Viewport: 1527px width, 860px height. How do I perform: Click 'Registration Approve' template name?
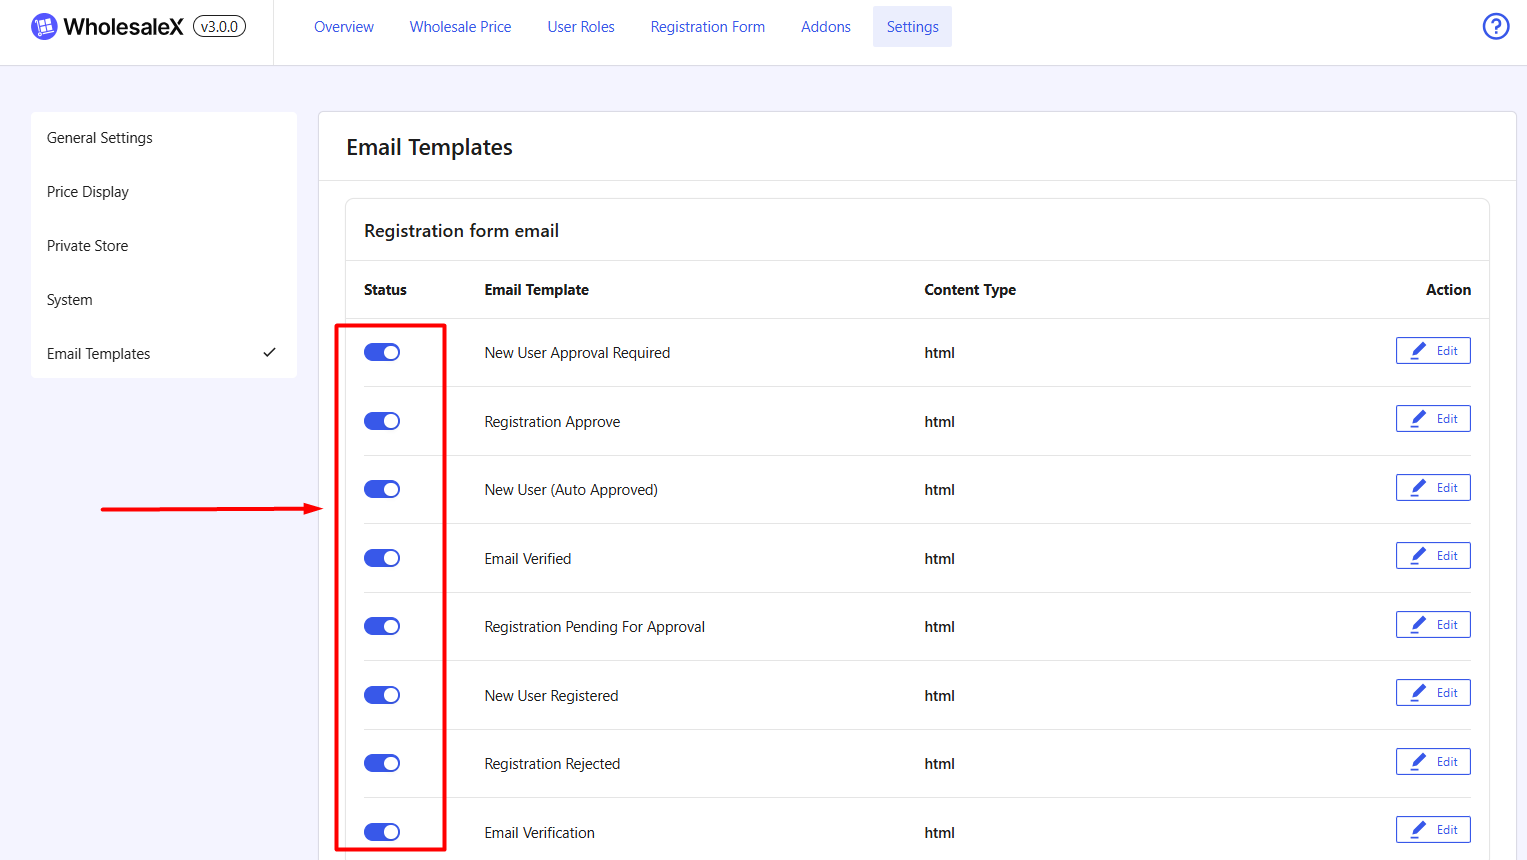[x=552, y=422]
